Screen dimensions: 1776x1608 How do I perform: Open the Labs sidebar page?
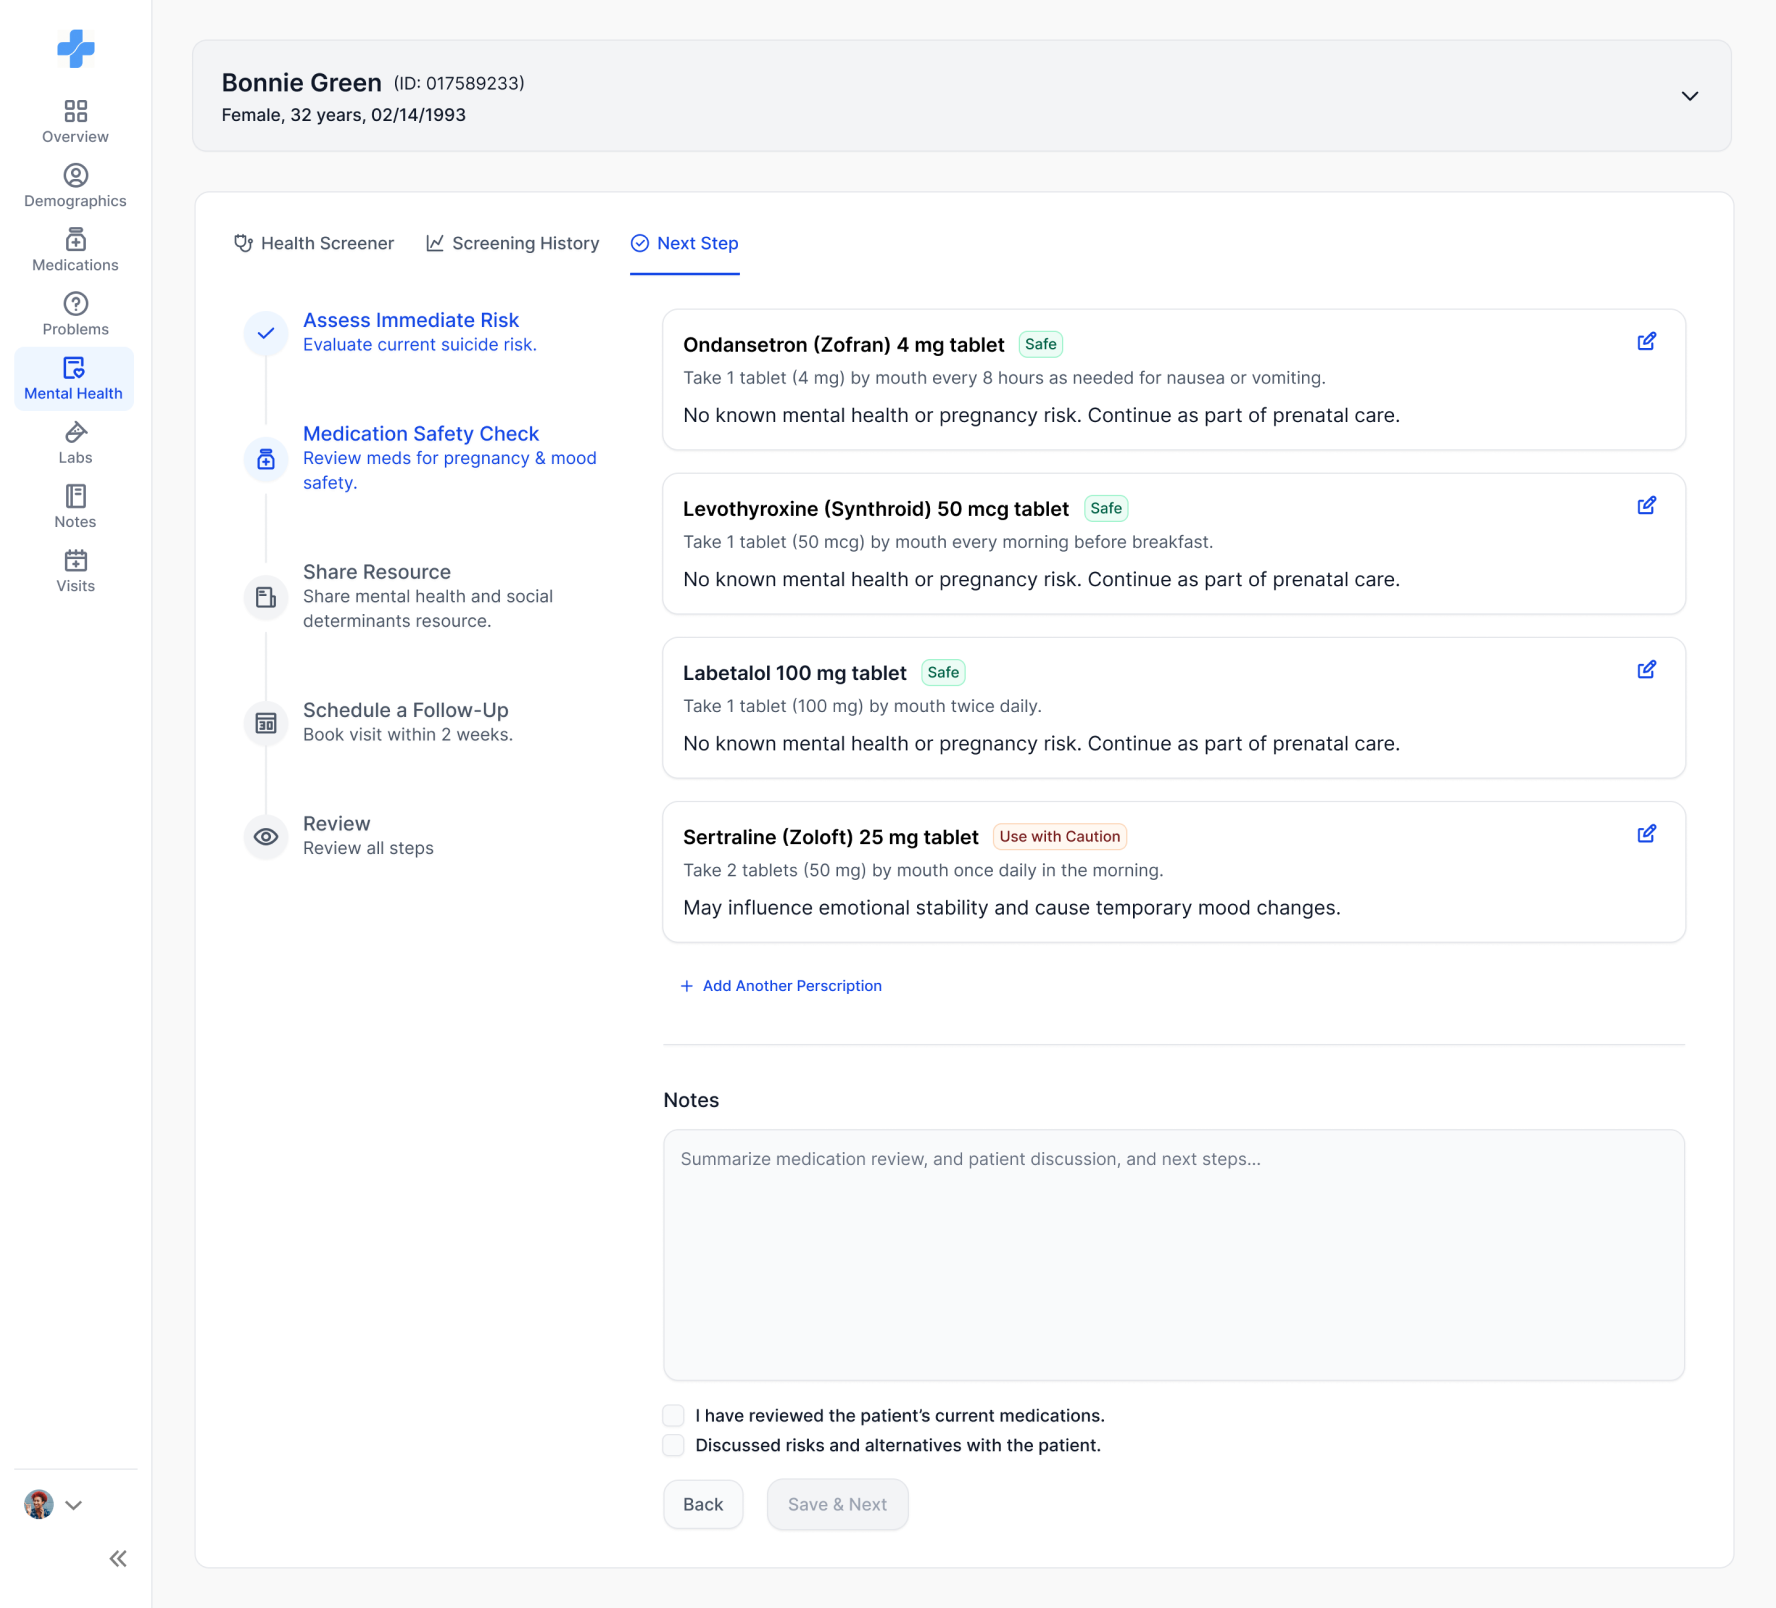point(75,443)
